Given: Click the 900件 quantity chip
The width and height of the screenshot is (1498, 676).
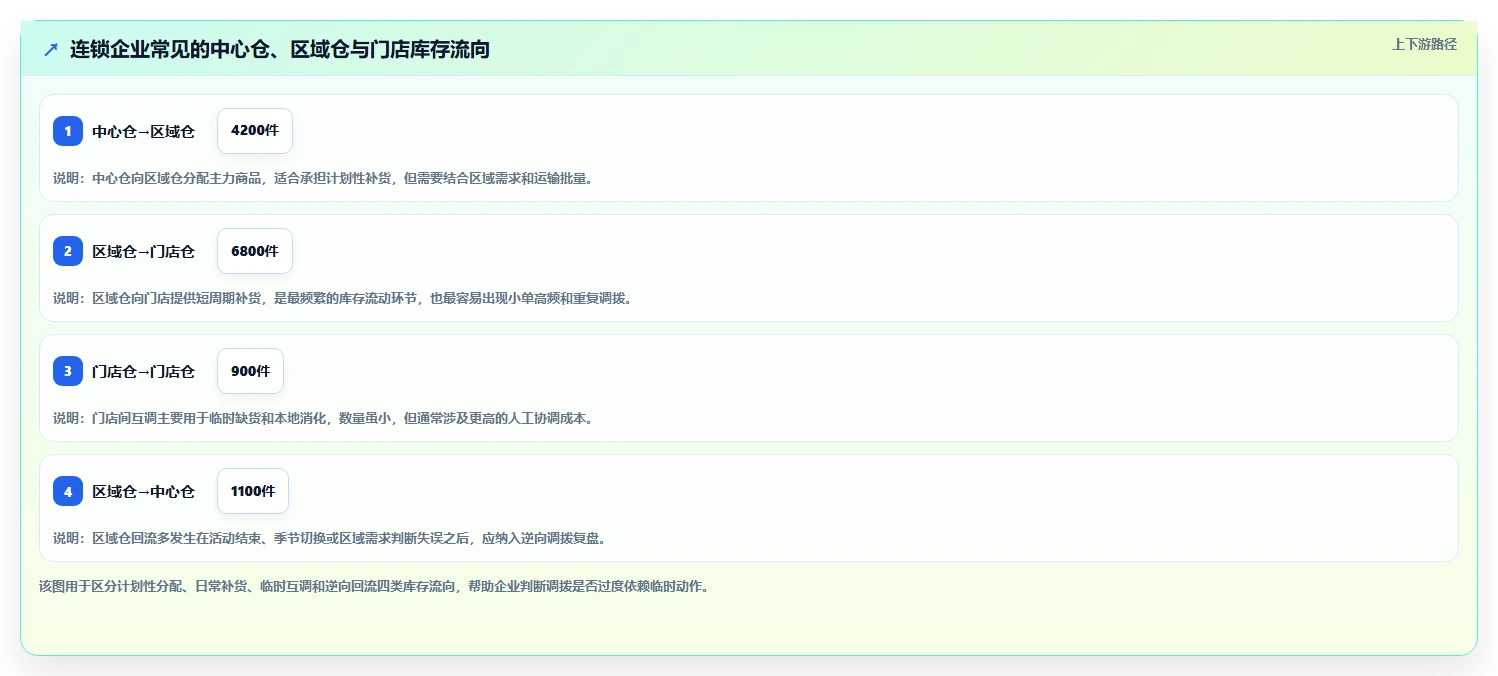Looking at the screenshot, I should (x=251, y=371).
